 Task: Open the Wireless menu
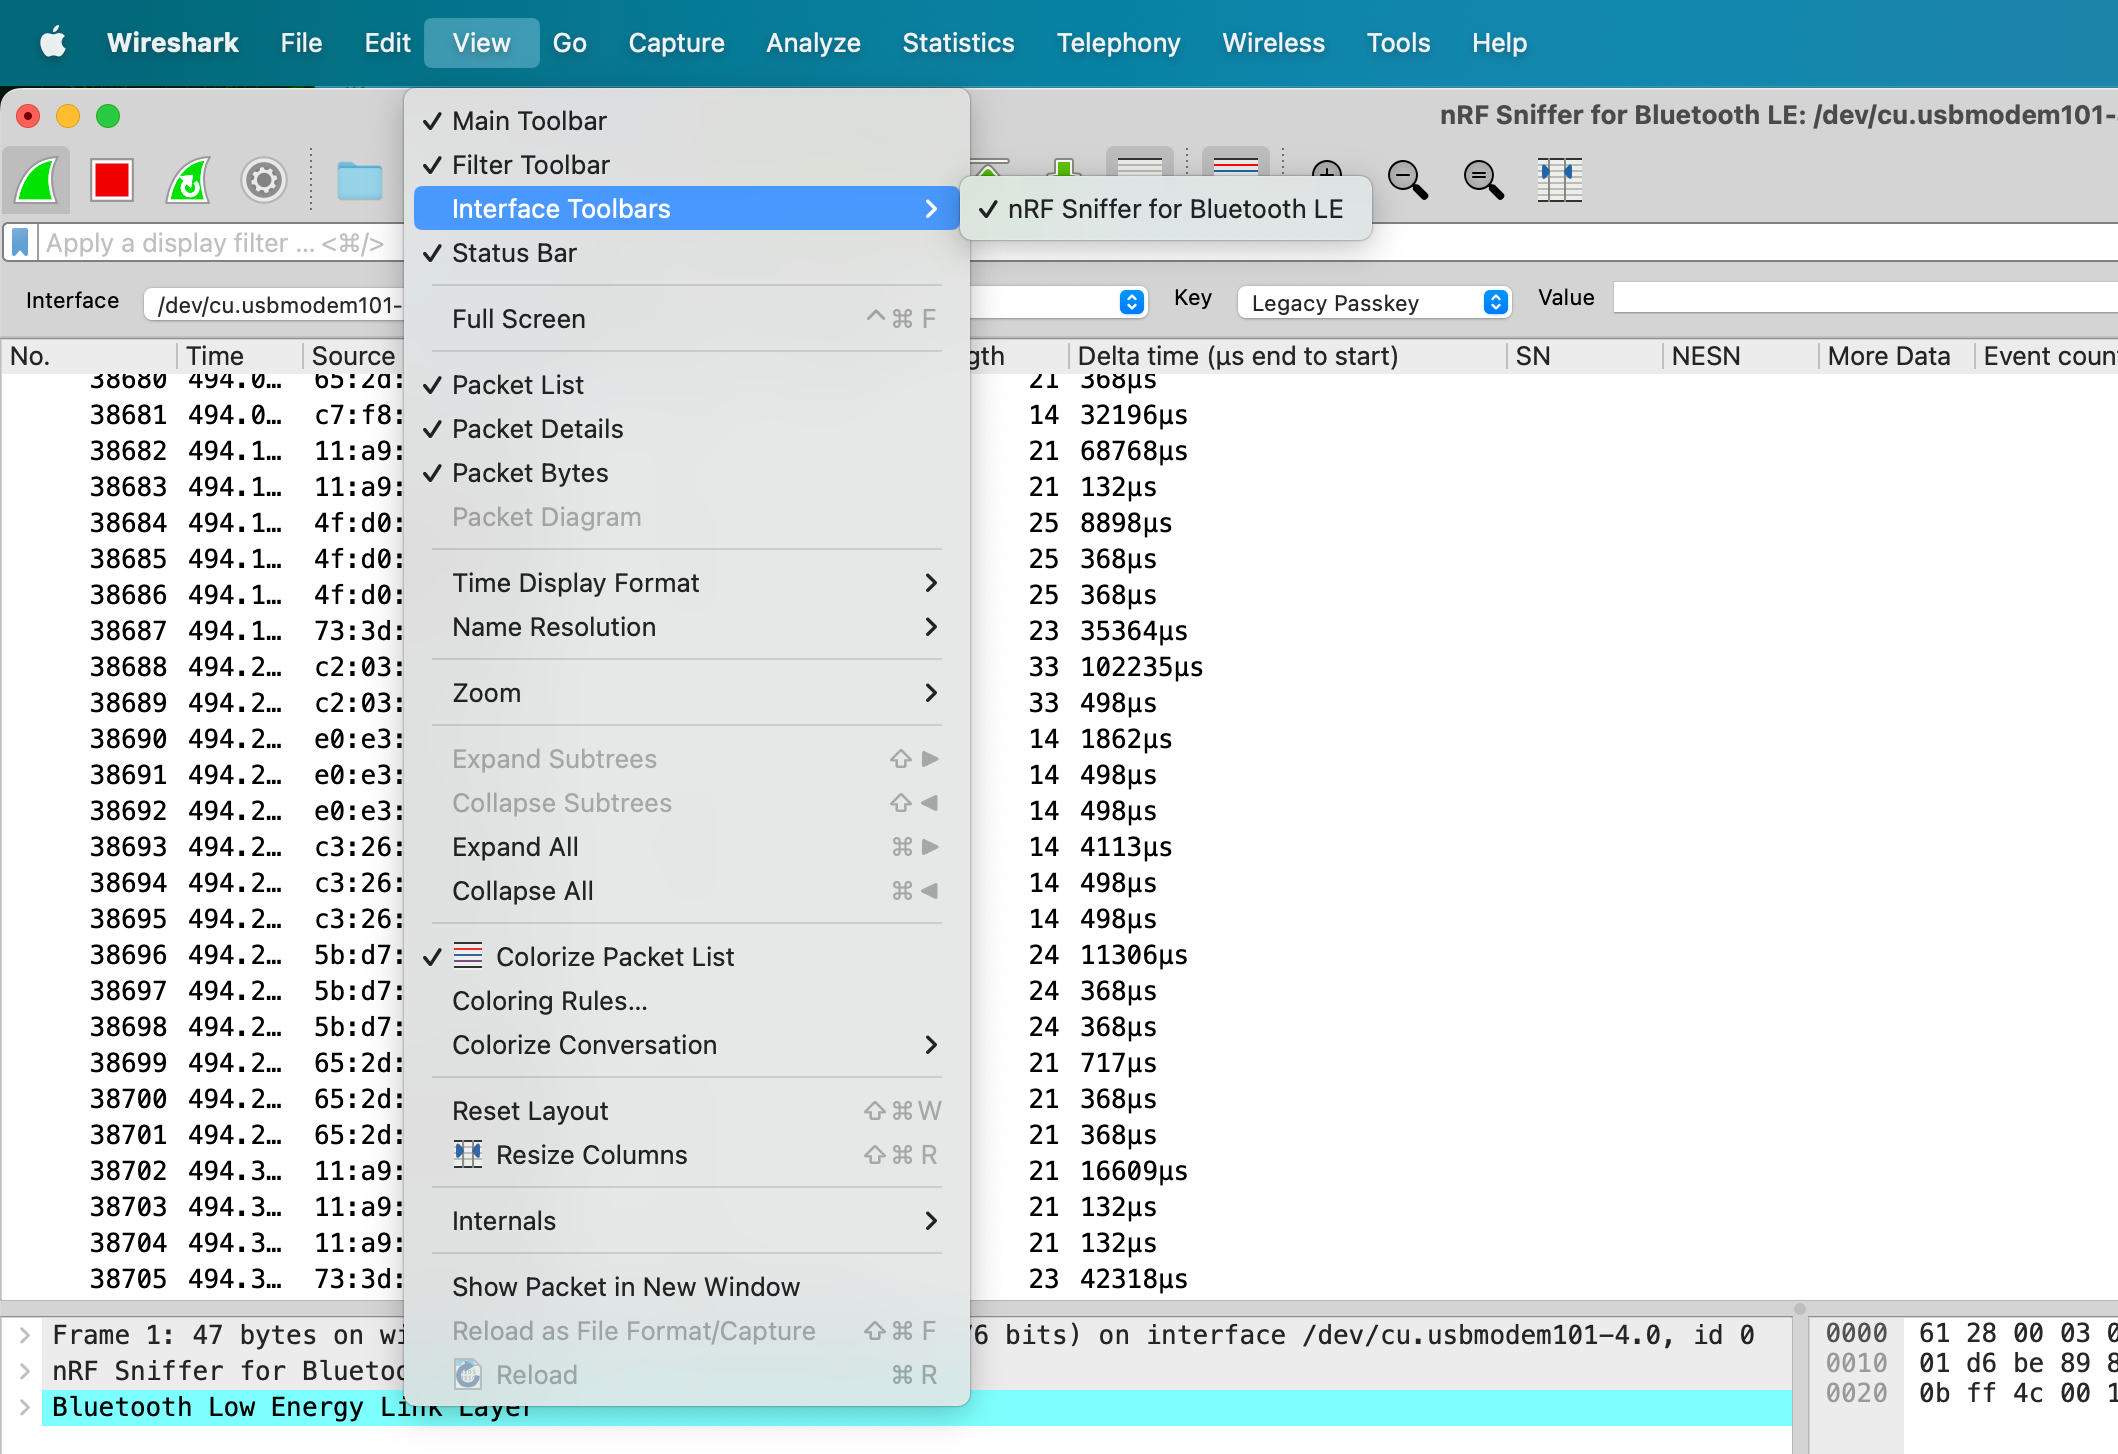point(1272,42)
